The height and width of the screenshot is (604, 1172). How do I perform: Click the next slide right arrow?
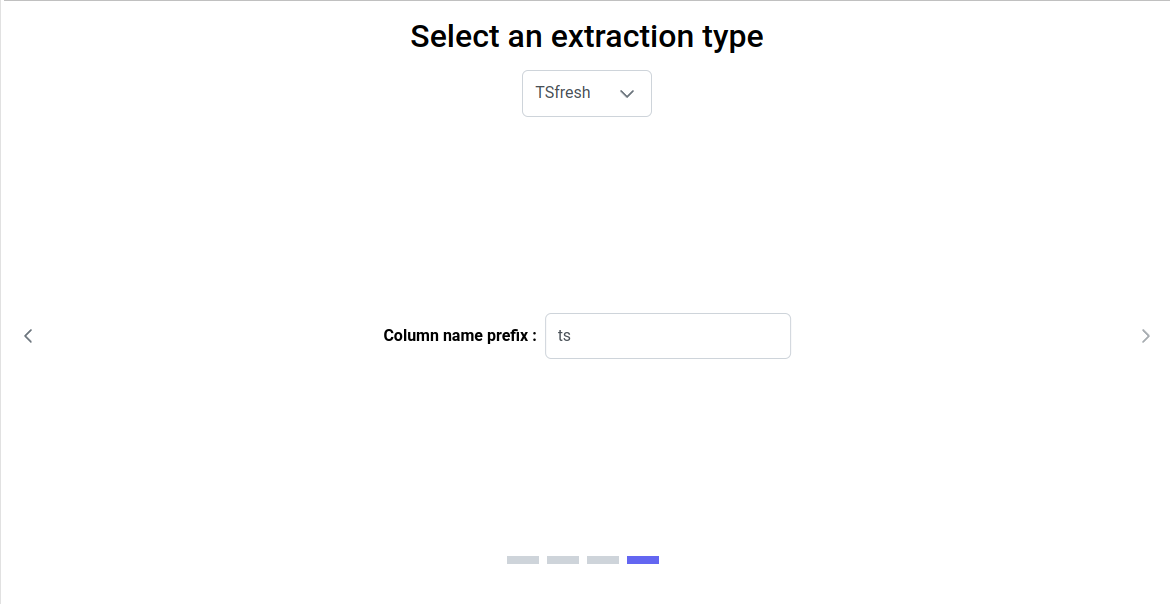pyautogui.click(x=1145, y=336)
